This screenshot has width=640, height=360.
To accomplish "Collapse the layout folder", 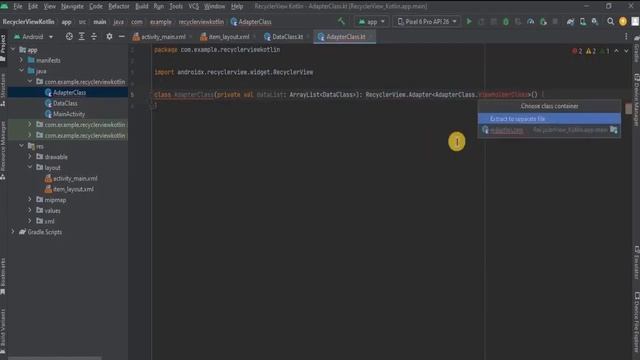I will [x=30, y=167].
